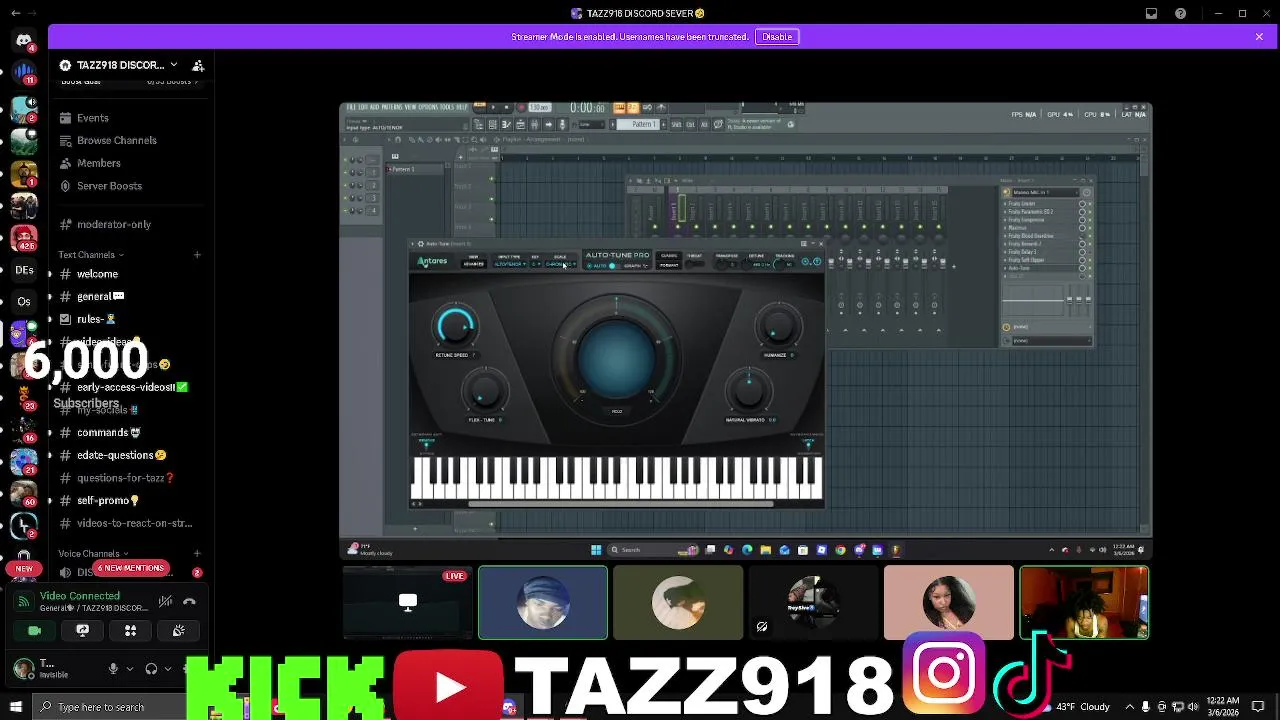Deafen with the headphones icon
Screen dimensions: 1280x720
(x=151, y=669)
